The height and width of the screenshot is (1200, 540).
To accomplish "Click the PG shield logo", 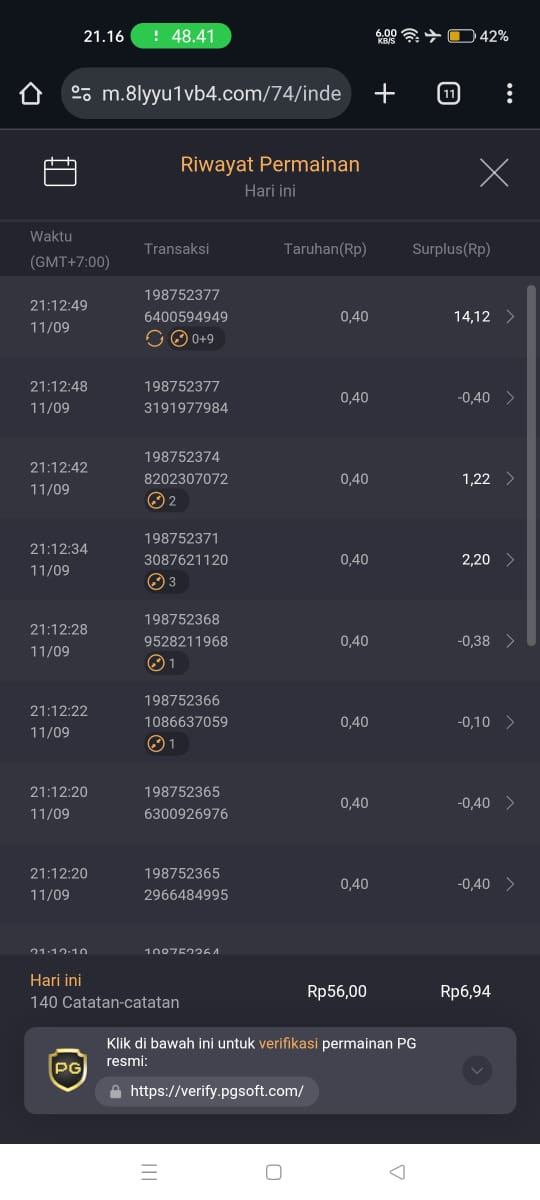I will pos(68,1070).
